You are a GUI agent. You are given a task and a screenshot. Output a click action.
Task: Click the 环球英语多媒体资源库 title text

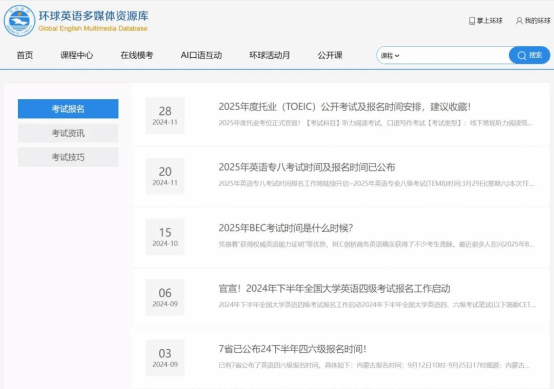[x=94, y=16]
